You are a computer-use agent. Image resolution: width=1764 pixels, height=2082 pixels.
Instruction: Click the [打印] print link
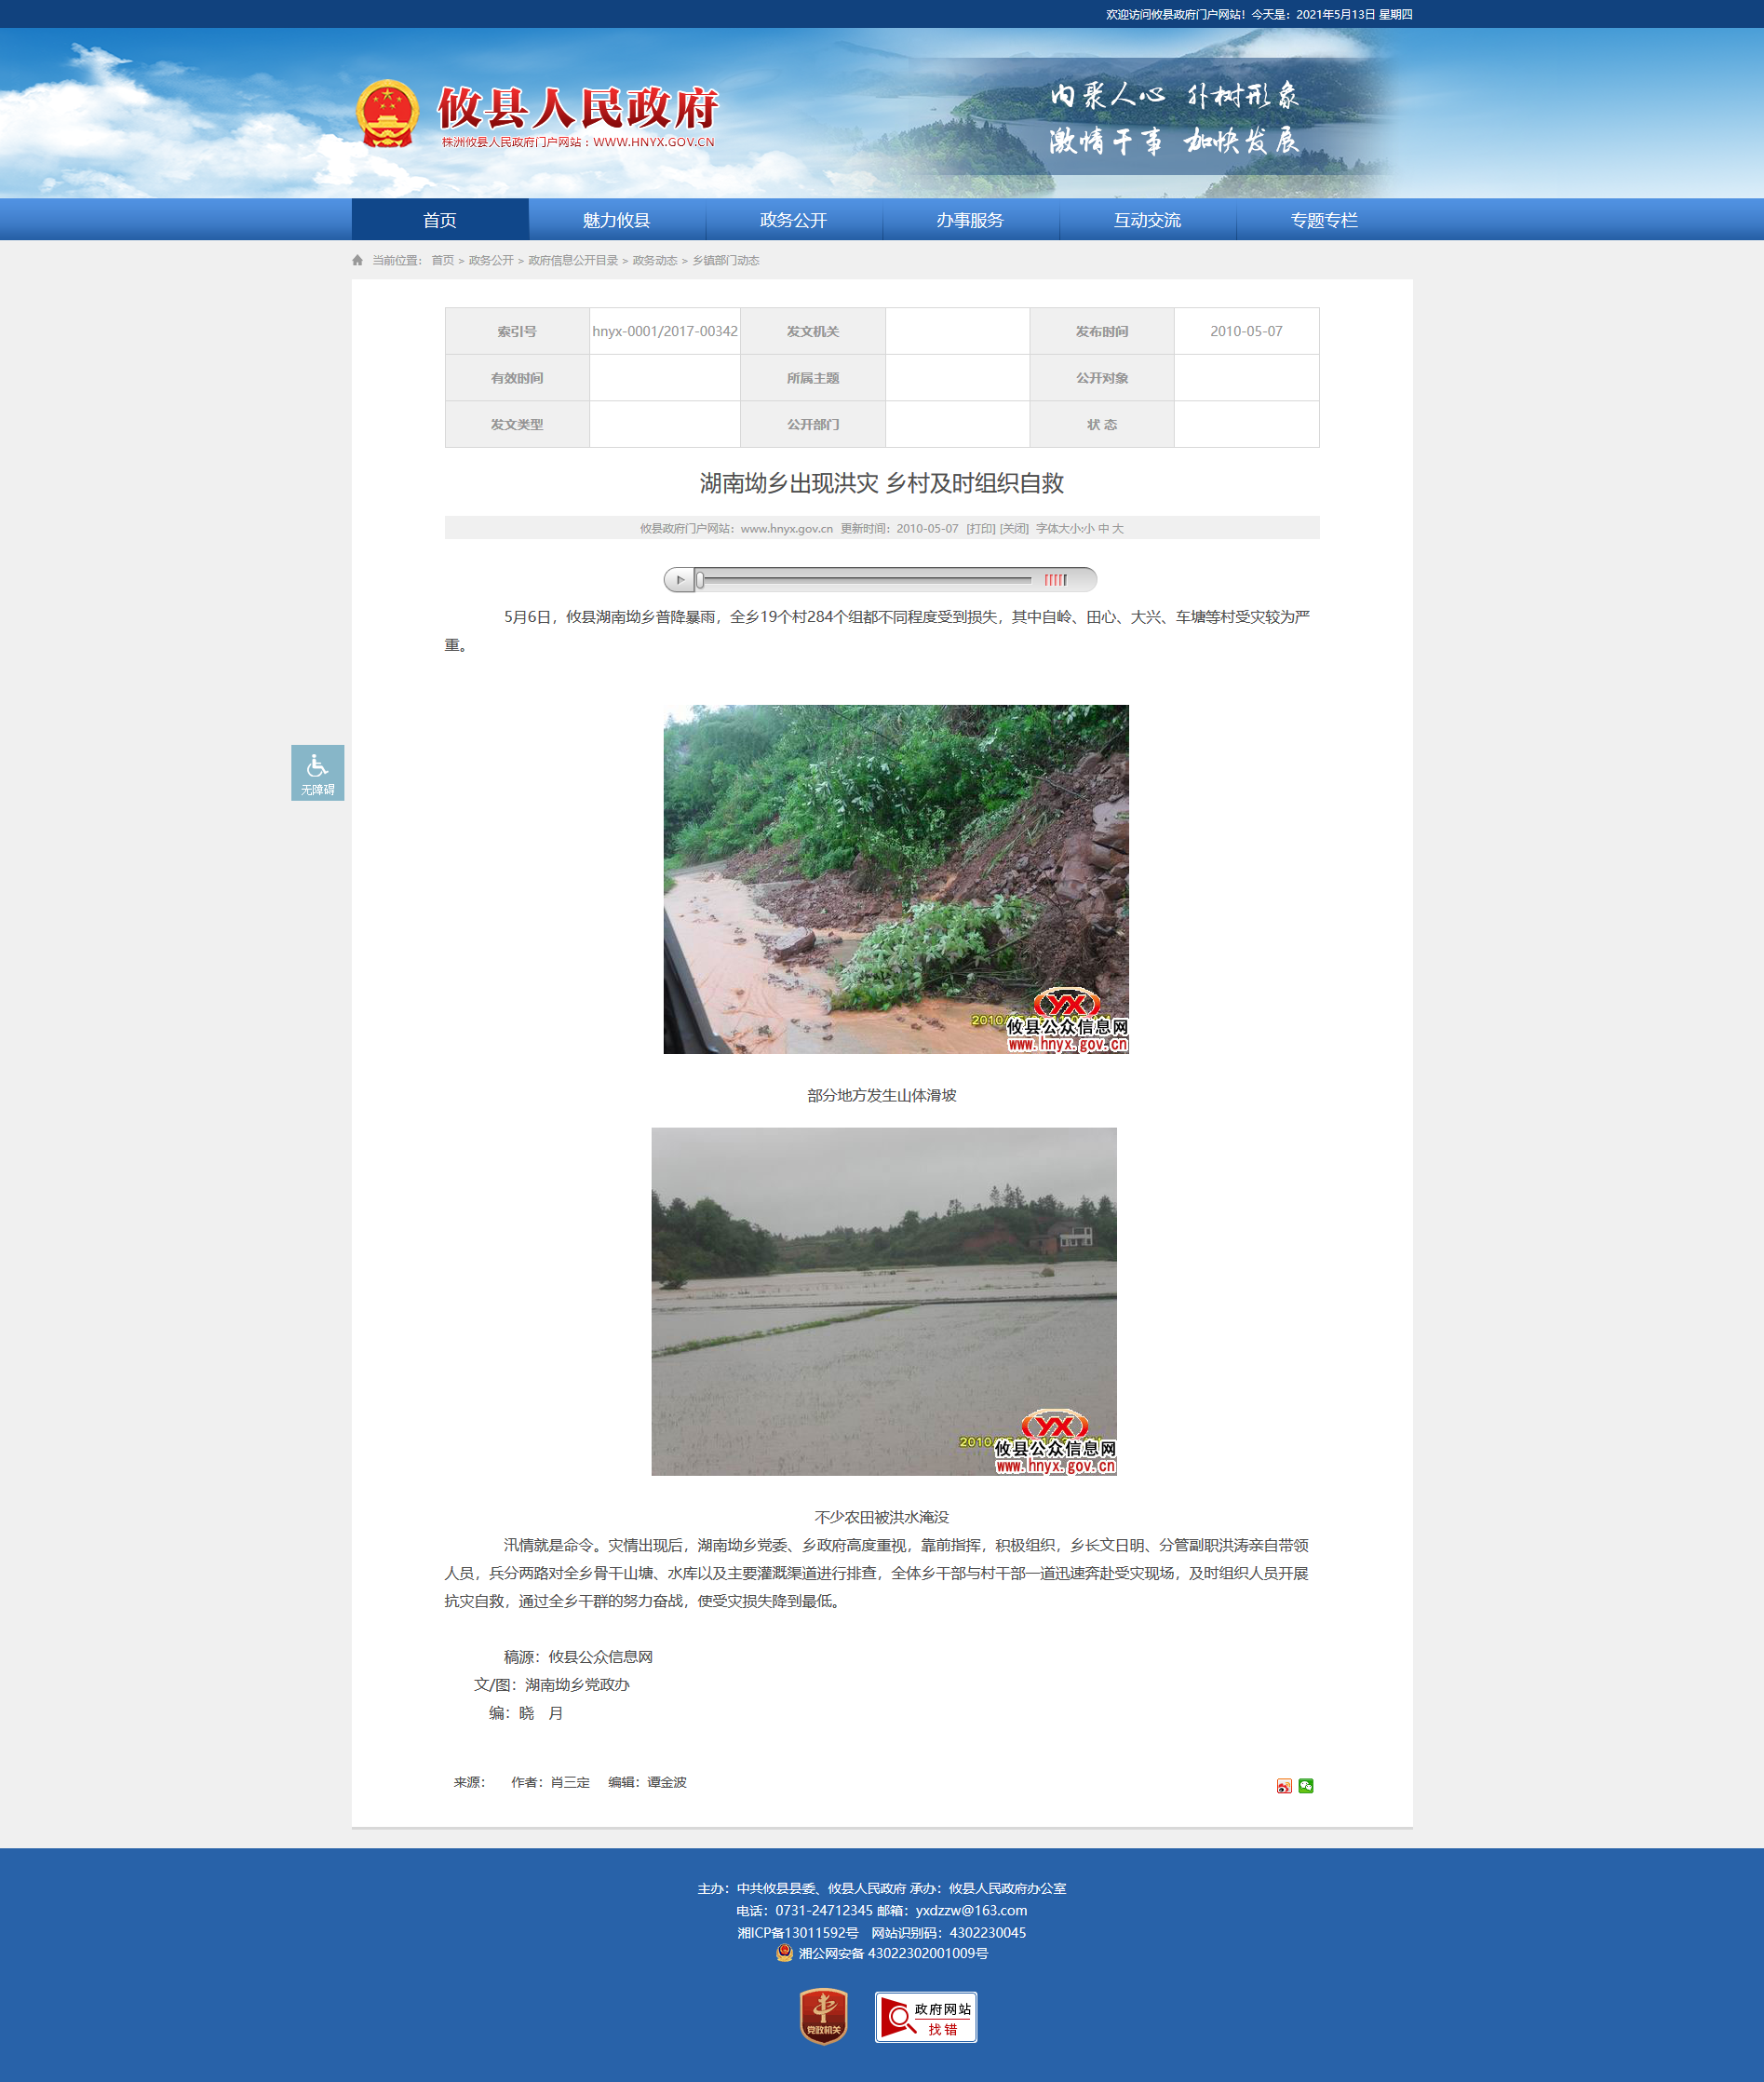tap(981, 528)
